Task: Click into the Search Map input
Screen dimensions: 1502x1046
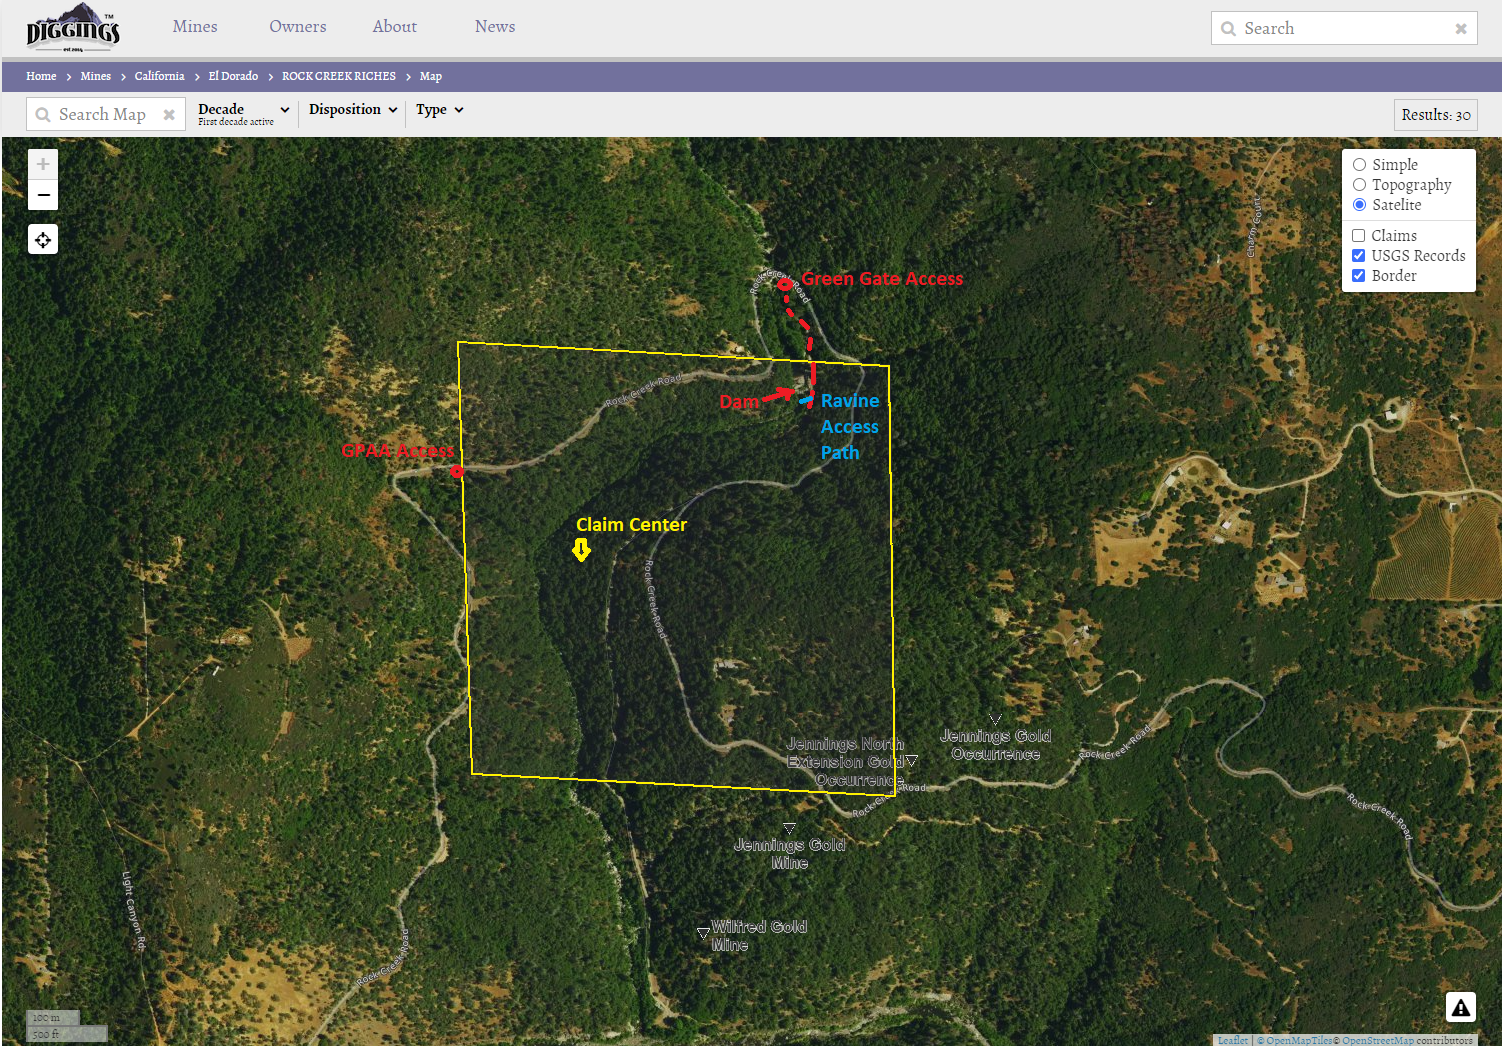Action: click(x=102, y=115)
